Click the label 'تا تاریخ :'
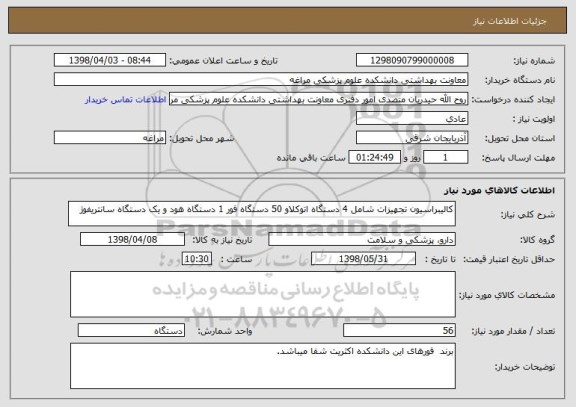 pos(440,259)
